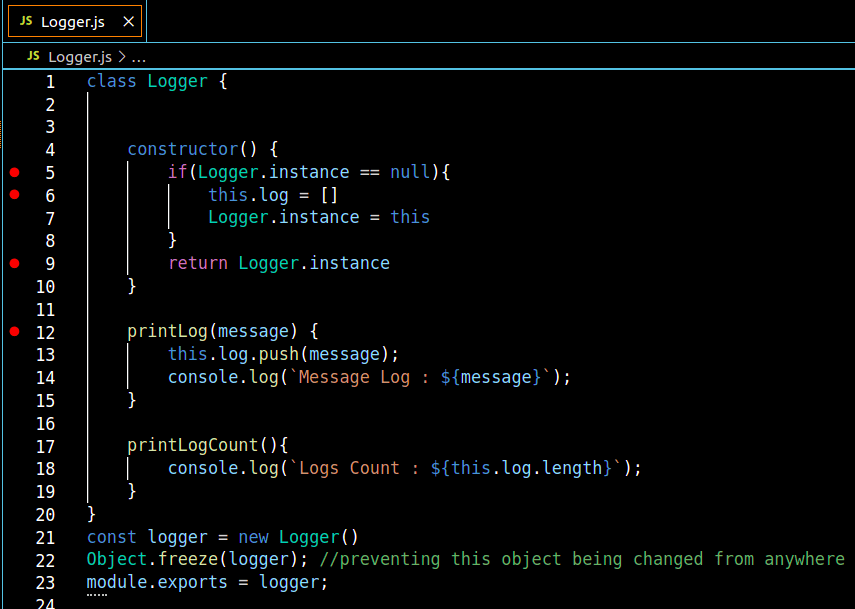This screenshot has width=855, height=609.
Task: Click Object.freeze call on line 22
Action: click(x=146, y=559)
